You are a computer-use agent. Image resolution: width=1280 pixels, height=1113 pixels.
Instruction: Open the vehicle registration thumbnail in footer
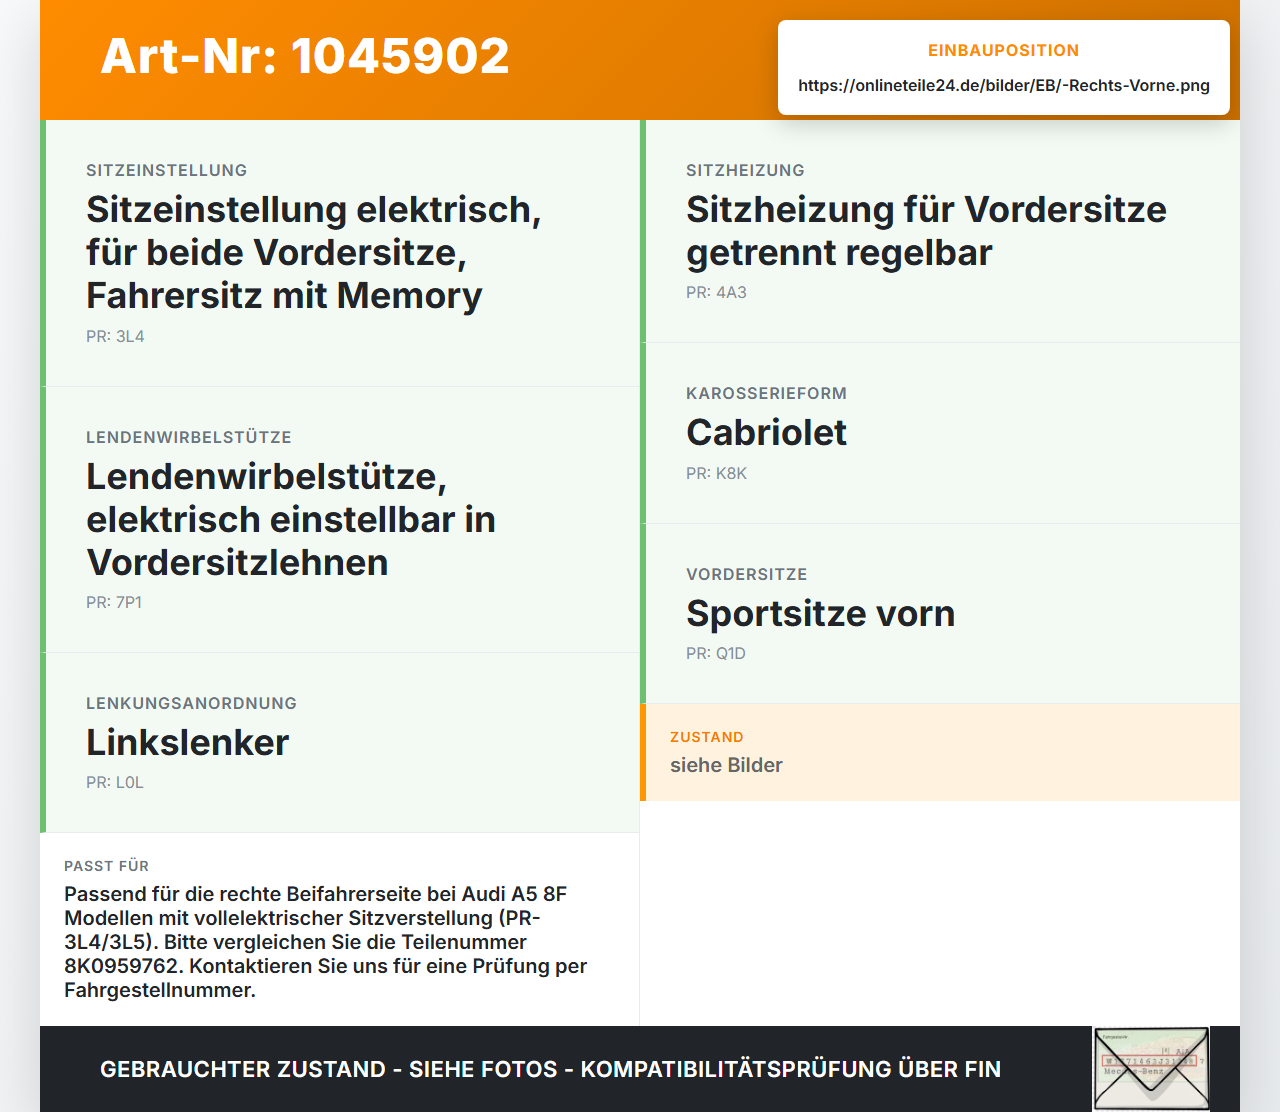point(1151,1069)
